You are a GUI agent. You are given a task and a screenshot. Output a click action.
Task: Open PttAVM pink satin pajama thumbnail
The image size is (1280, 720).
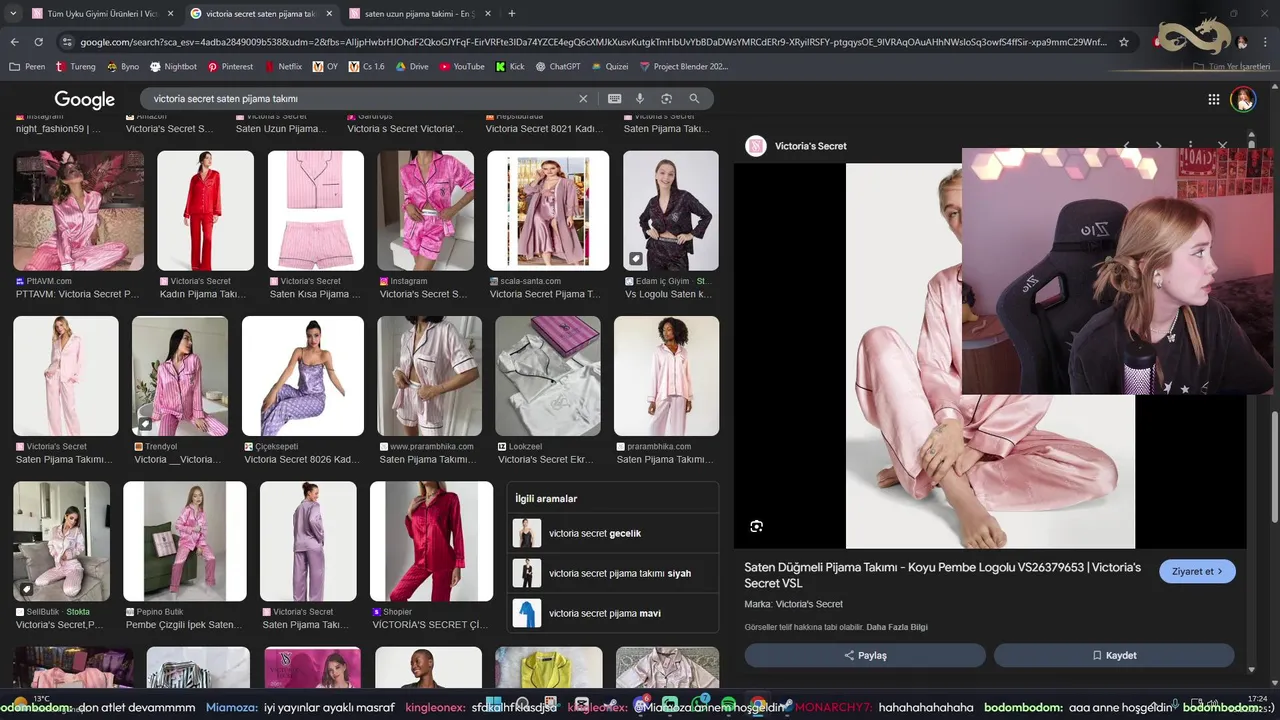tap(78, 211)
